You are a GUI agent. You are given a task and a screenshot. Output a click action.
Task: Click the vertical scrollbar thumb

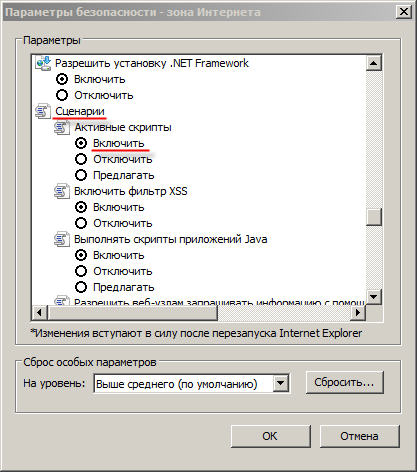pyautogui.click(x=374, y=217)
